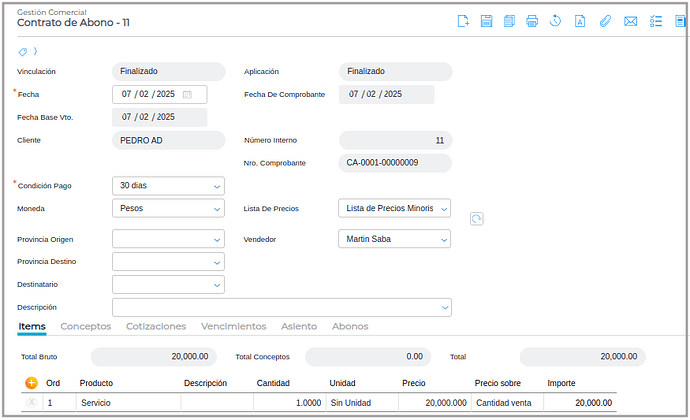Add a new item row with orange plus

coord(31,383)
